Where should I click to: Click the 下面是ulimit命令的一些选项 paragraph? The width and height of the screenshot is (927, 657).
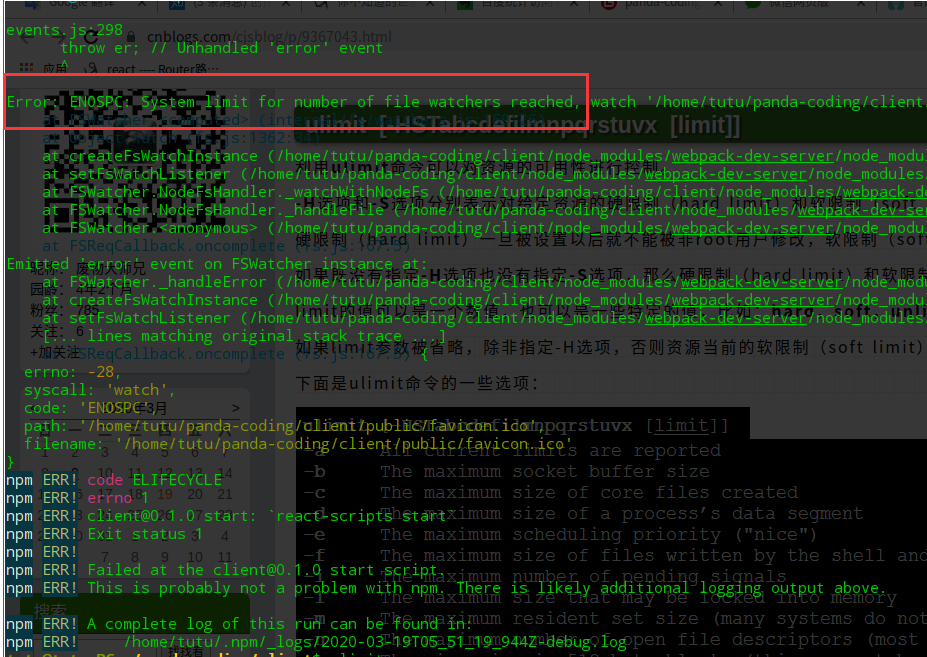417,383
